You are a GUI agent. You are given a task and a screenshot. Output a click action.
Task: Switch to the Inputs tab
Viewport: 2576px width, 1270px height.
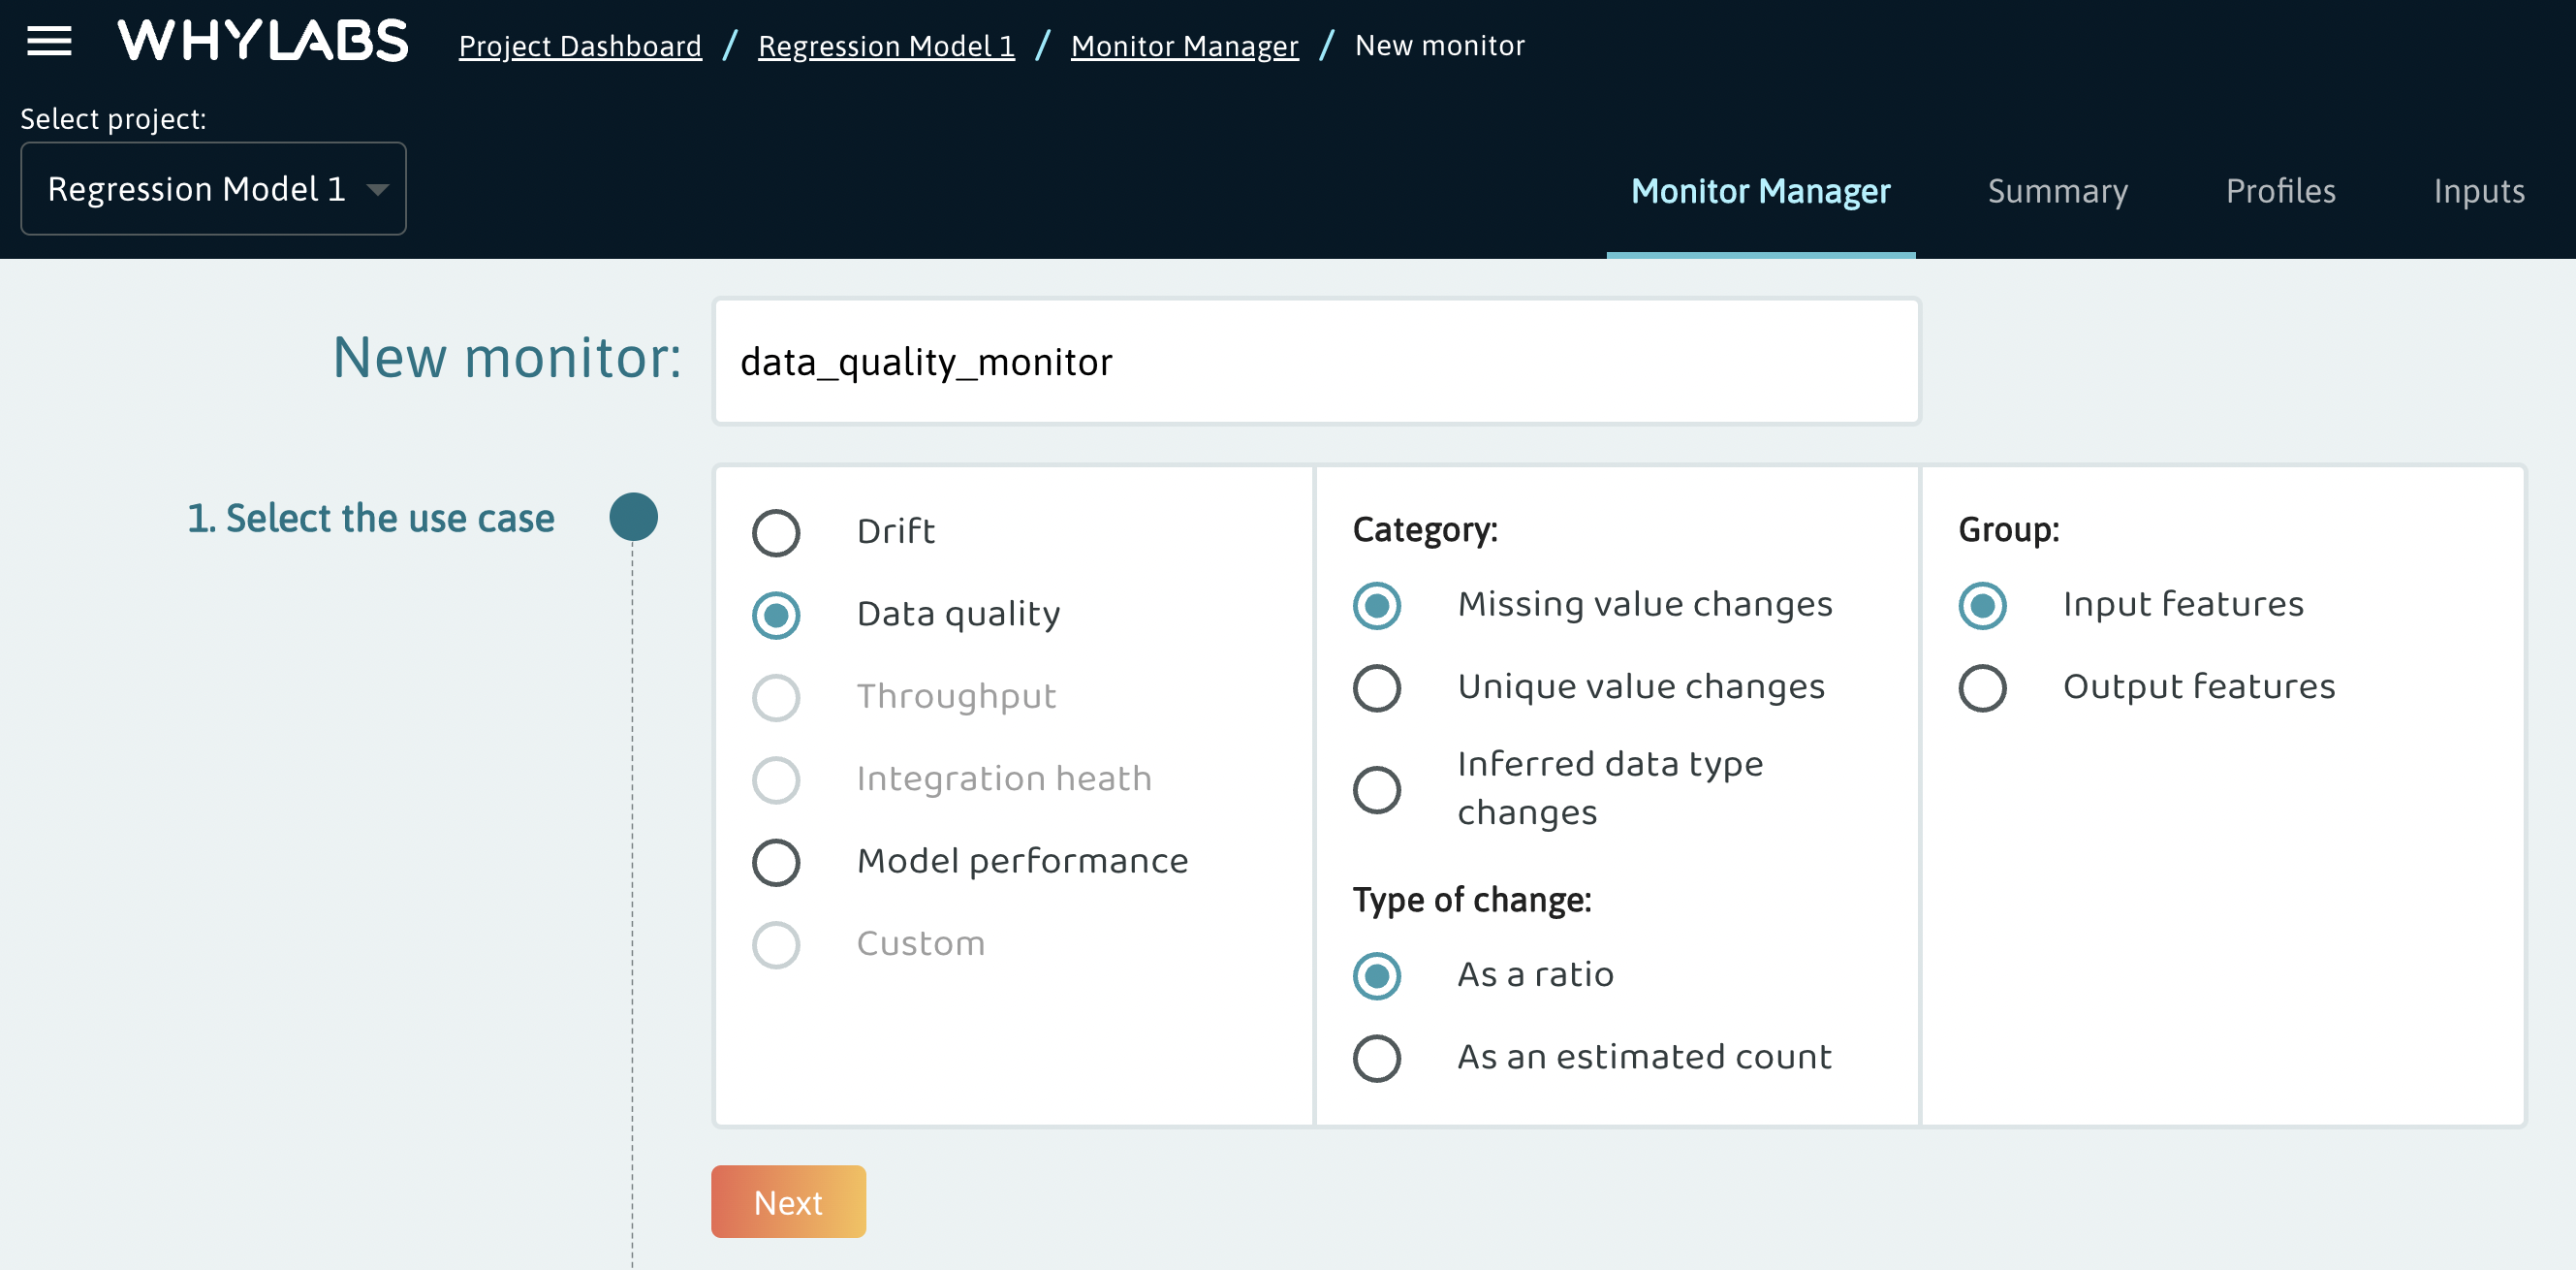pyautogui.click(x=2479, y=191)
